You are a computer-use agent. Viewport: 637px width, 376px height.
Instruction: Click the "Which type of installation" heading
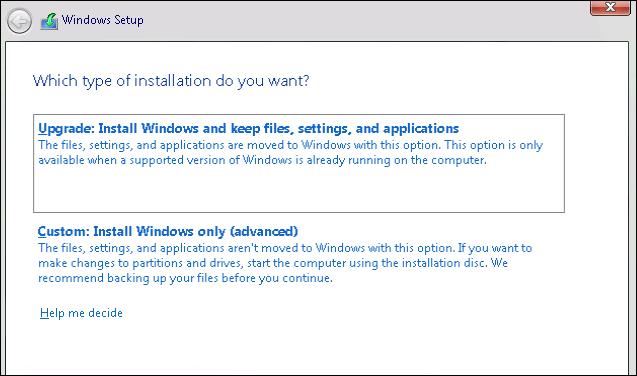tap(171, 81)
